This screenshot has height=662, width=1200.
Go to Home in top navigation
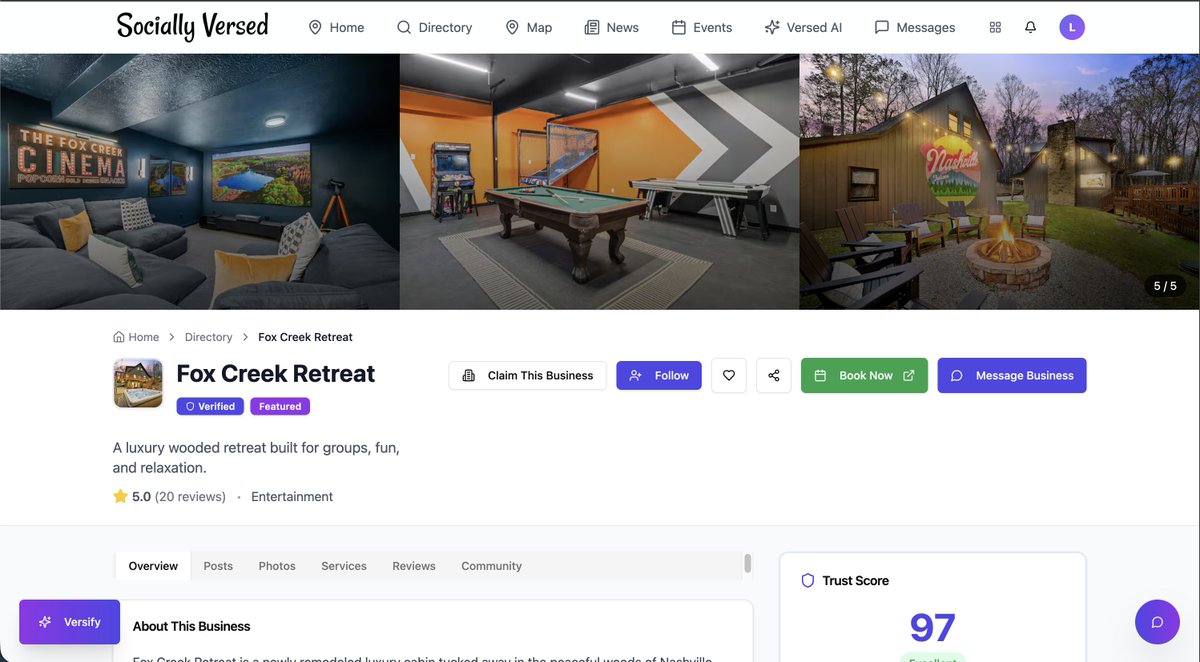[336, 27]
